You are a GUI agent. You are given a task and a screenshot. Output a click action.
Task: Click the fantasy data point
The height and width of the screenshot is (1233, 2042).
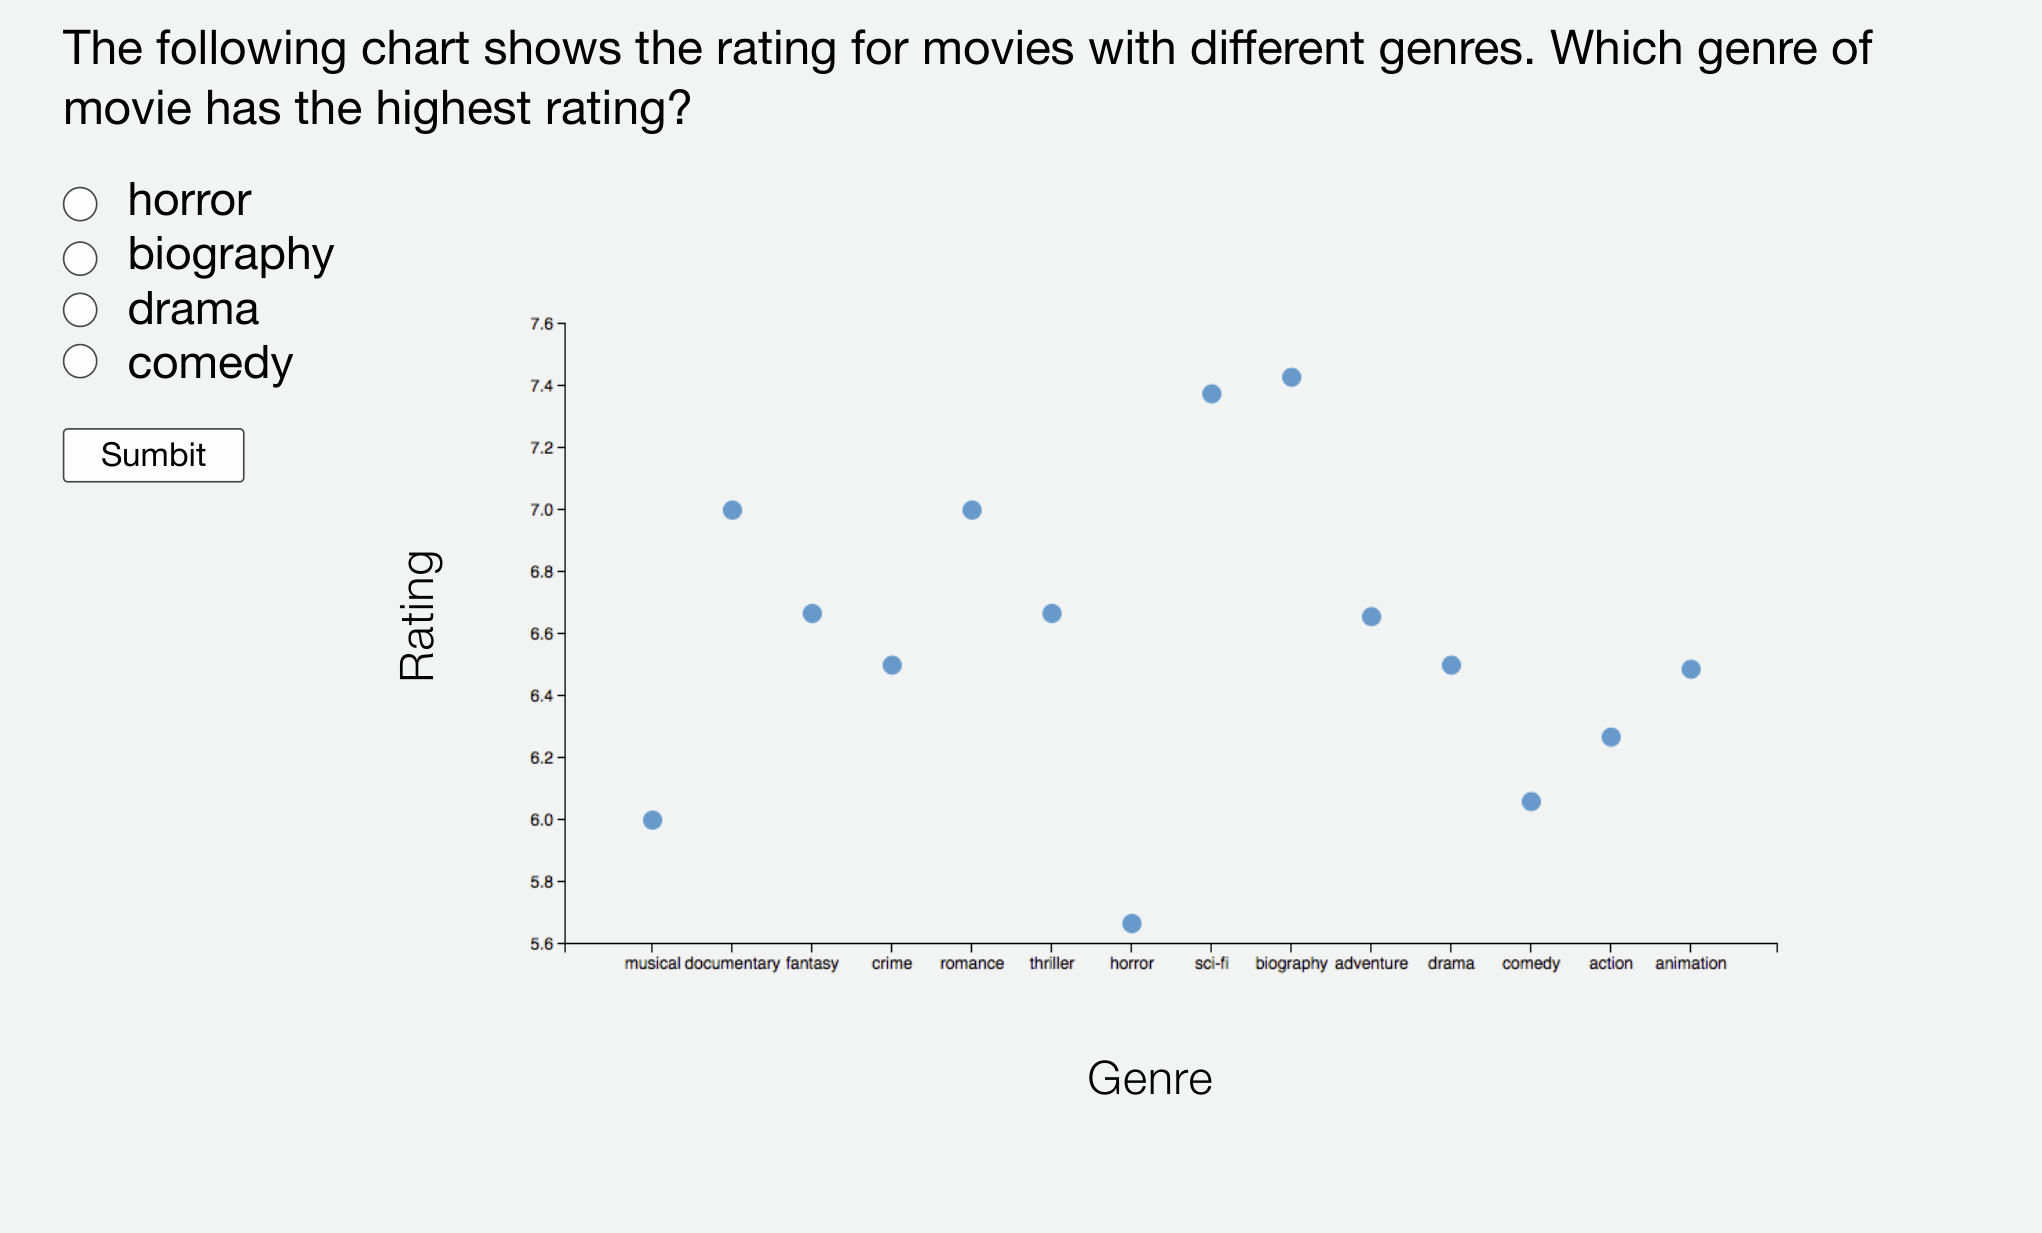[x=812, y=613]
